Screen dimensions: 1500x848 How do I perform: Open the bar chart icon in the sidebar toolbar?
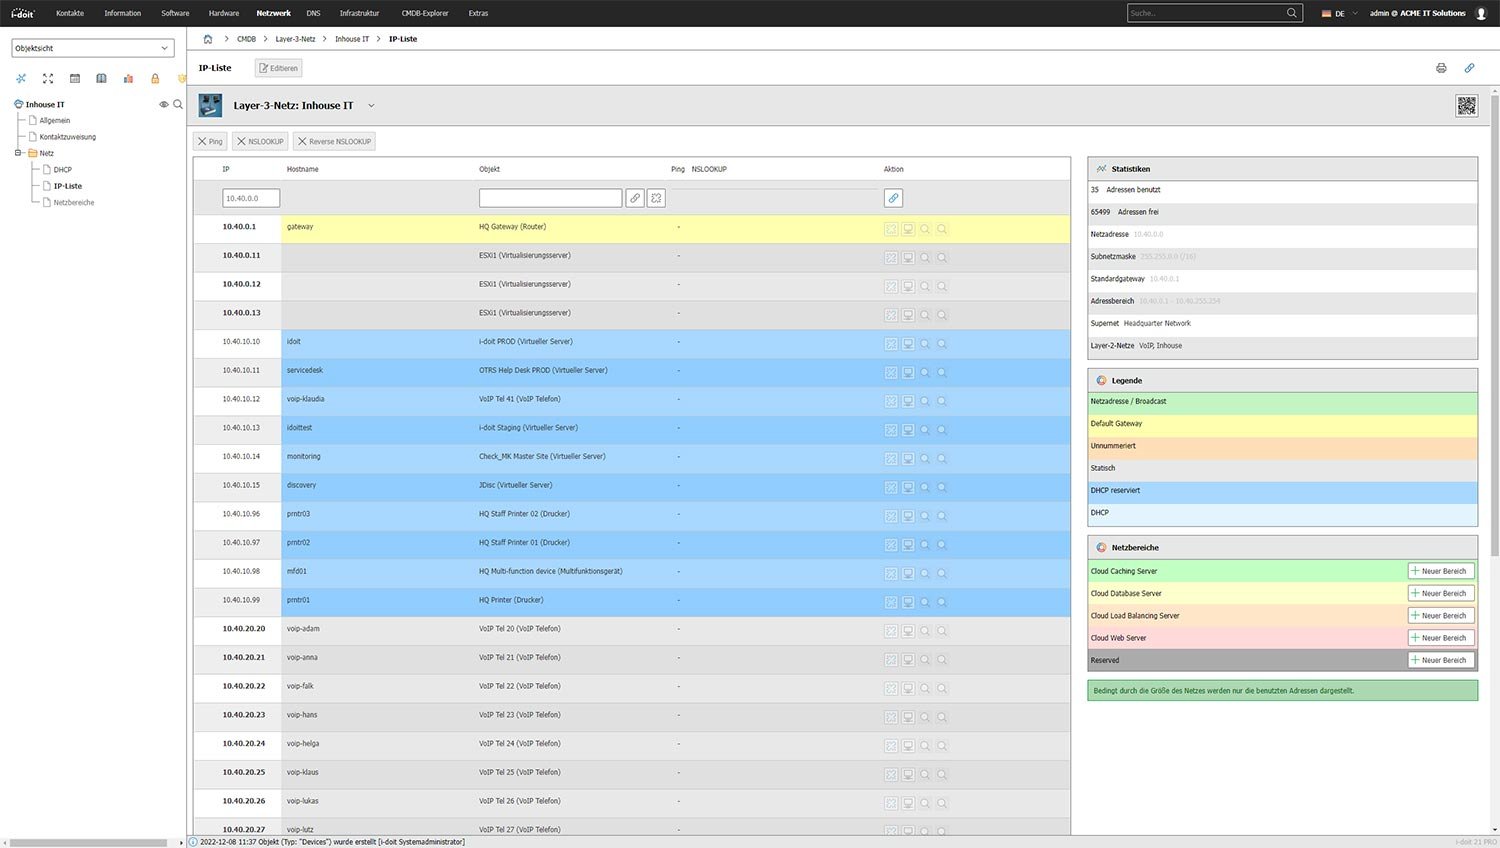click(128, 78)
